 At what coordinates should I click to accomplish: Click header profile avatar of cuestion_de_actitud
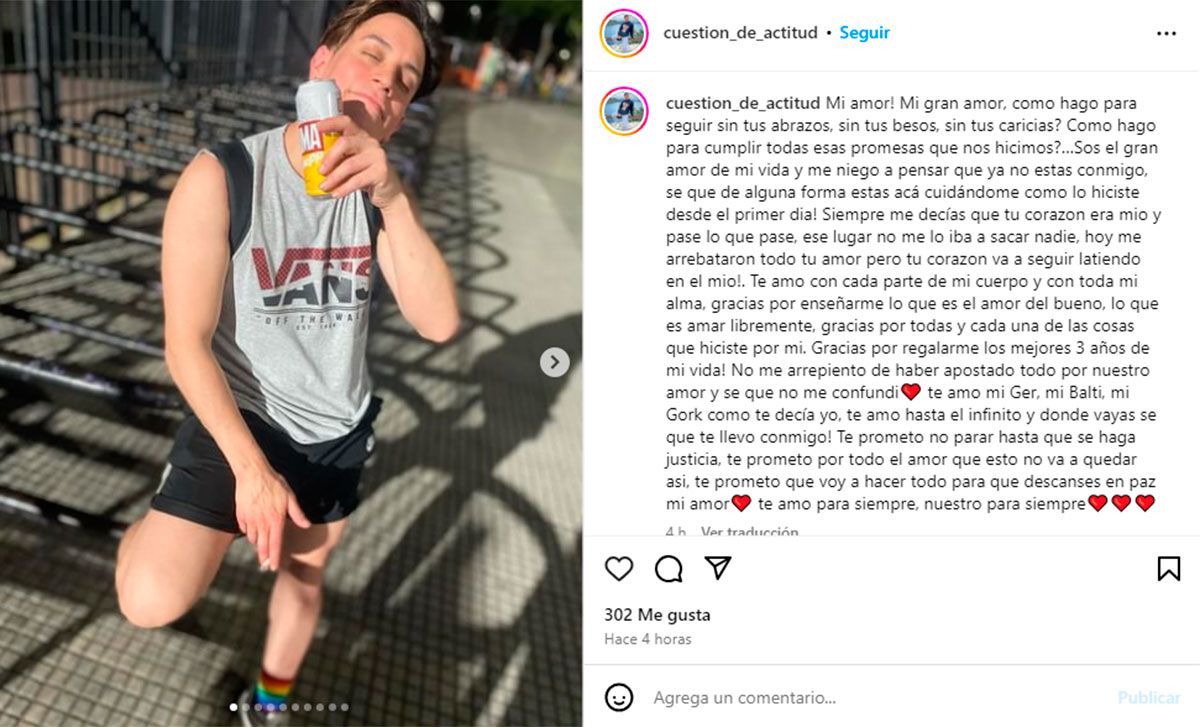624,33
